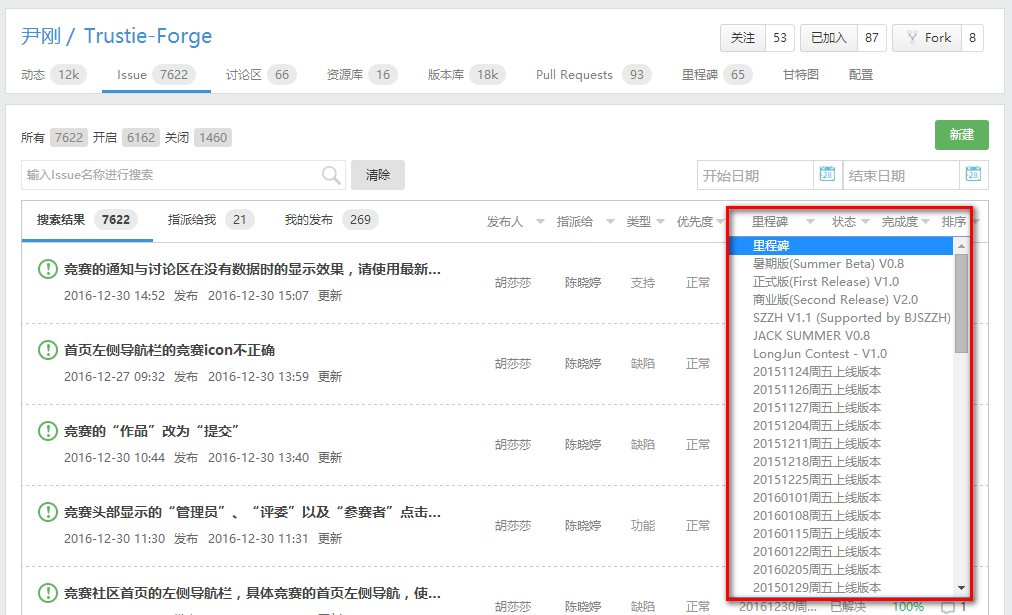The width and height of the screenshot is (1012, 615).
Task: Click the search magnifier icon
Action: pos(331,175)
